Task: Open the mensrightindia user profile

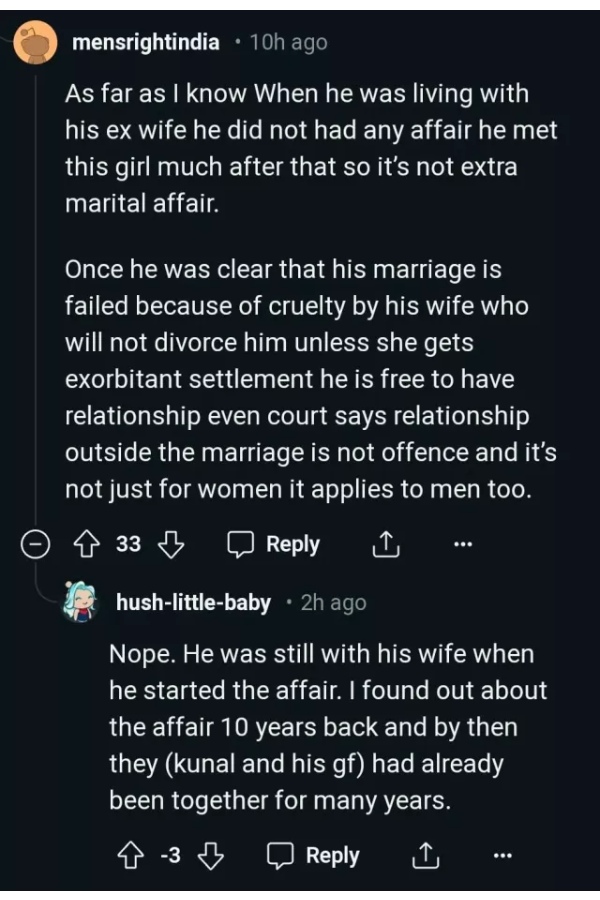Action: [x=146, y=42]
